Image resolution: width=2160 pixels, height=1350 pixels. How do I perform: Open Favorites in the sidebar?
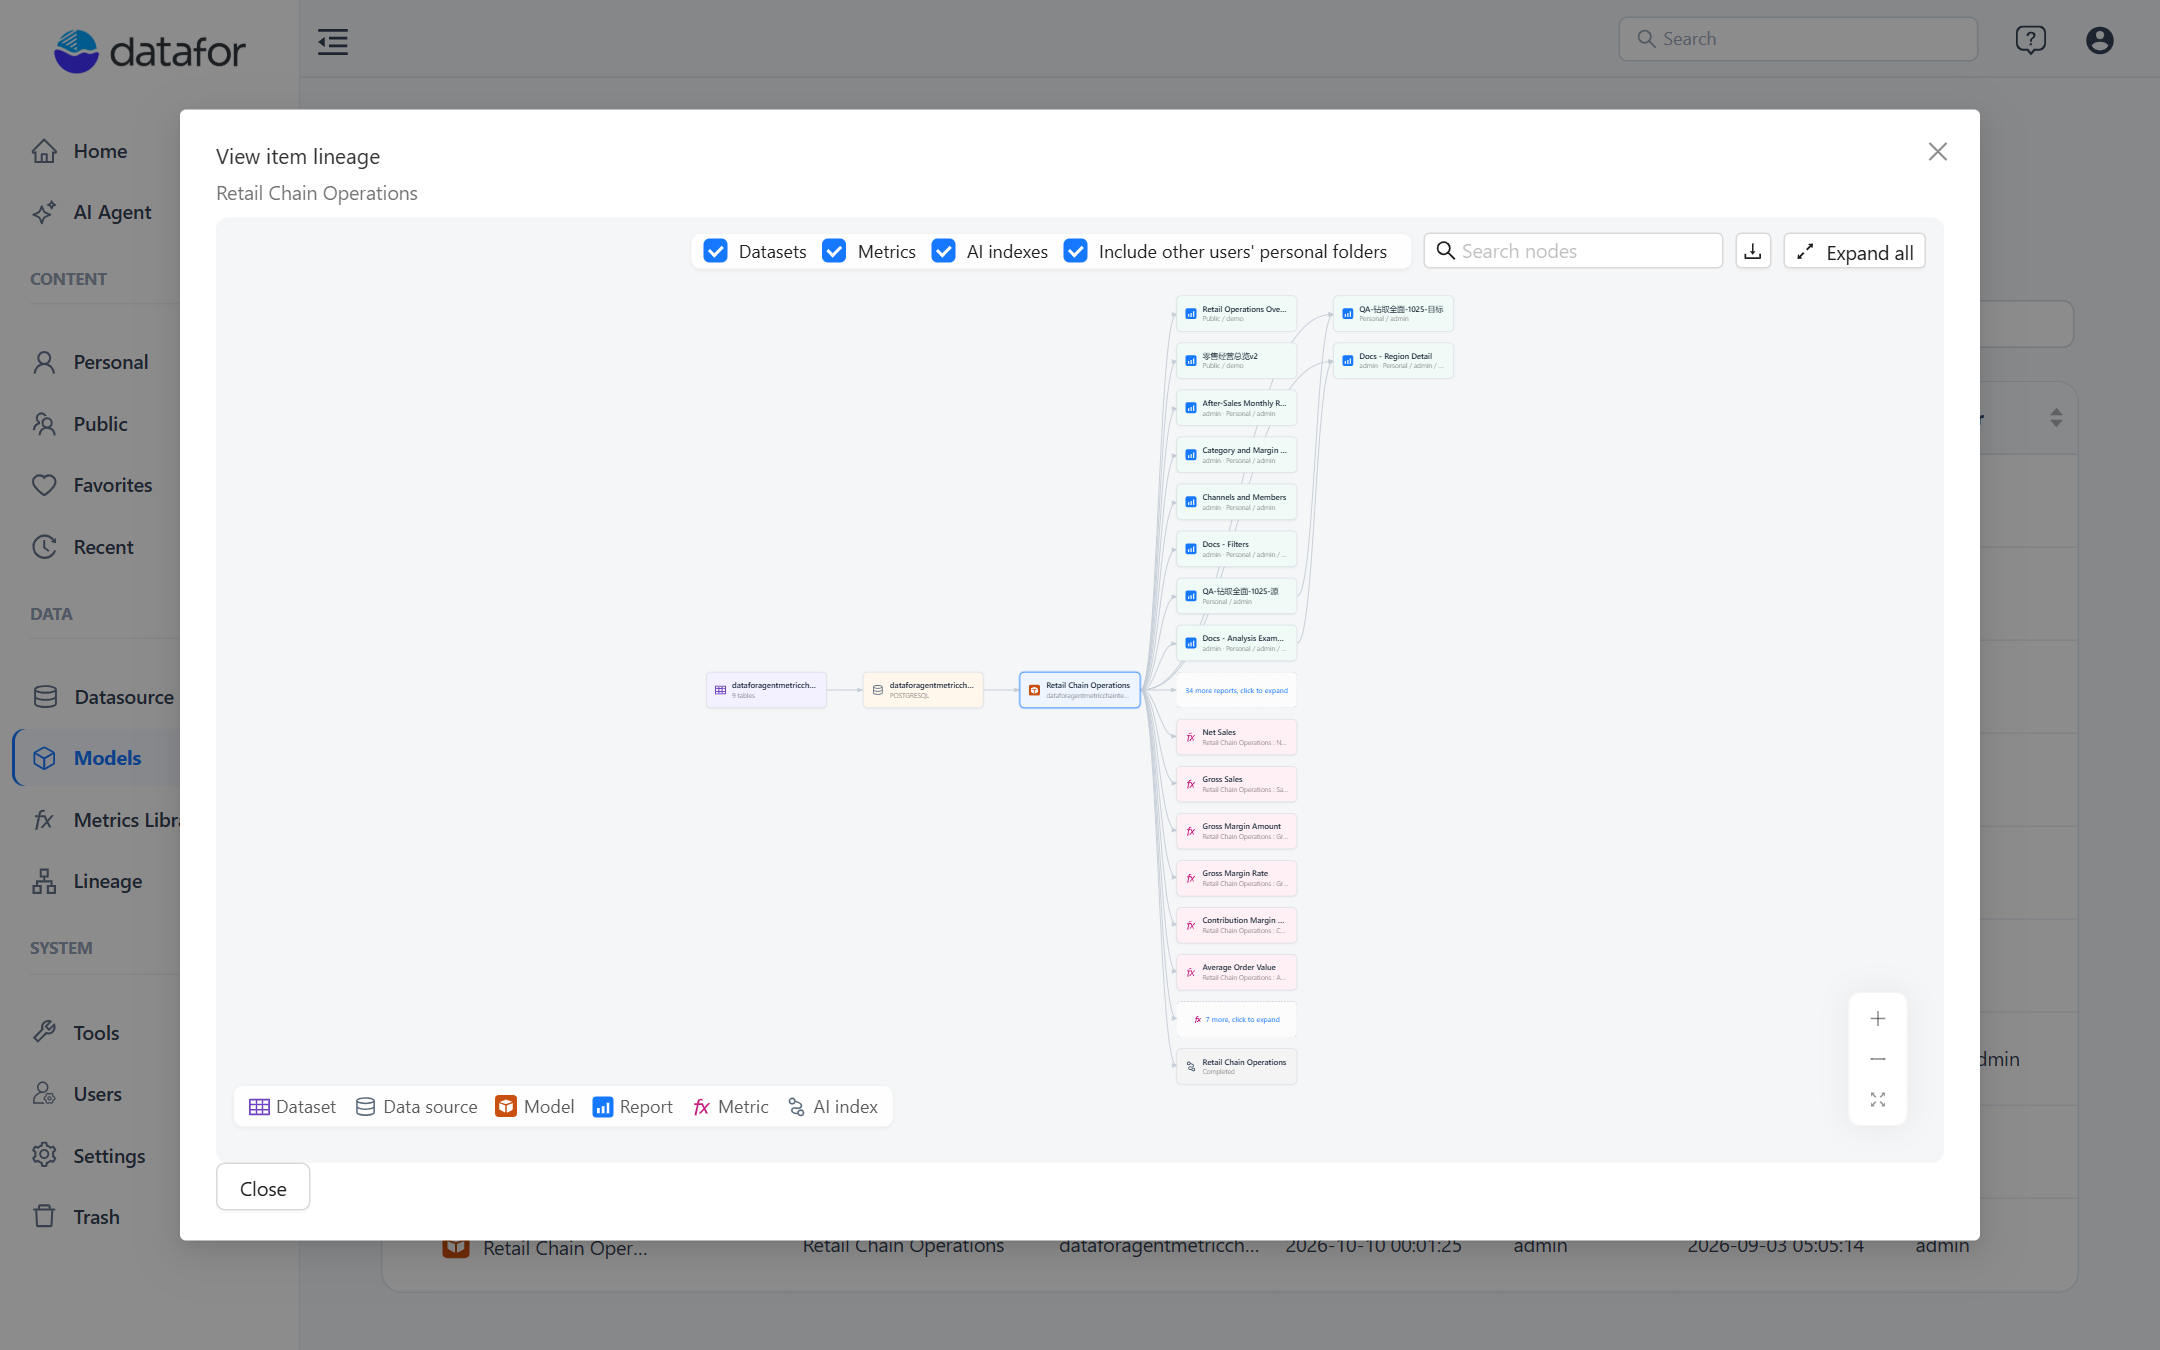click(x=90, y=485)
